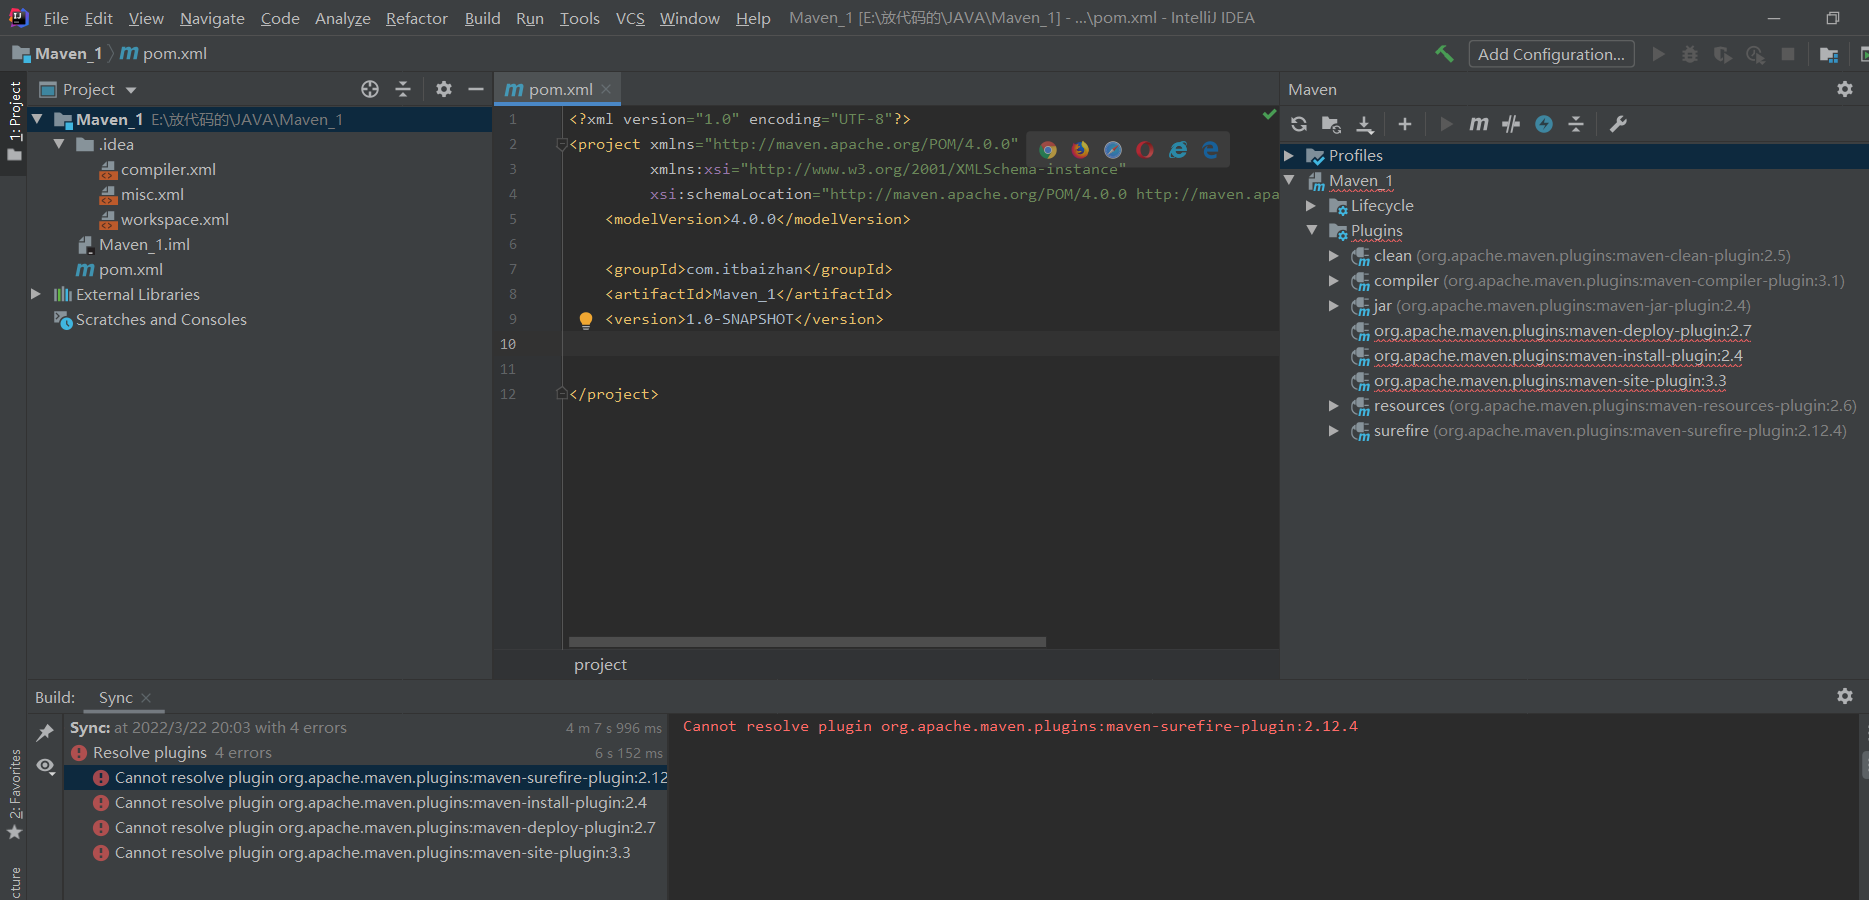Click the pin tab icon in the Build panel
Image resolution: width=1869 pixels, height=900 pixels.
(x=45, y=733)
